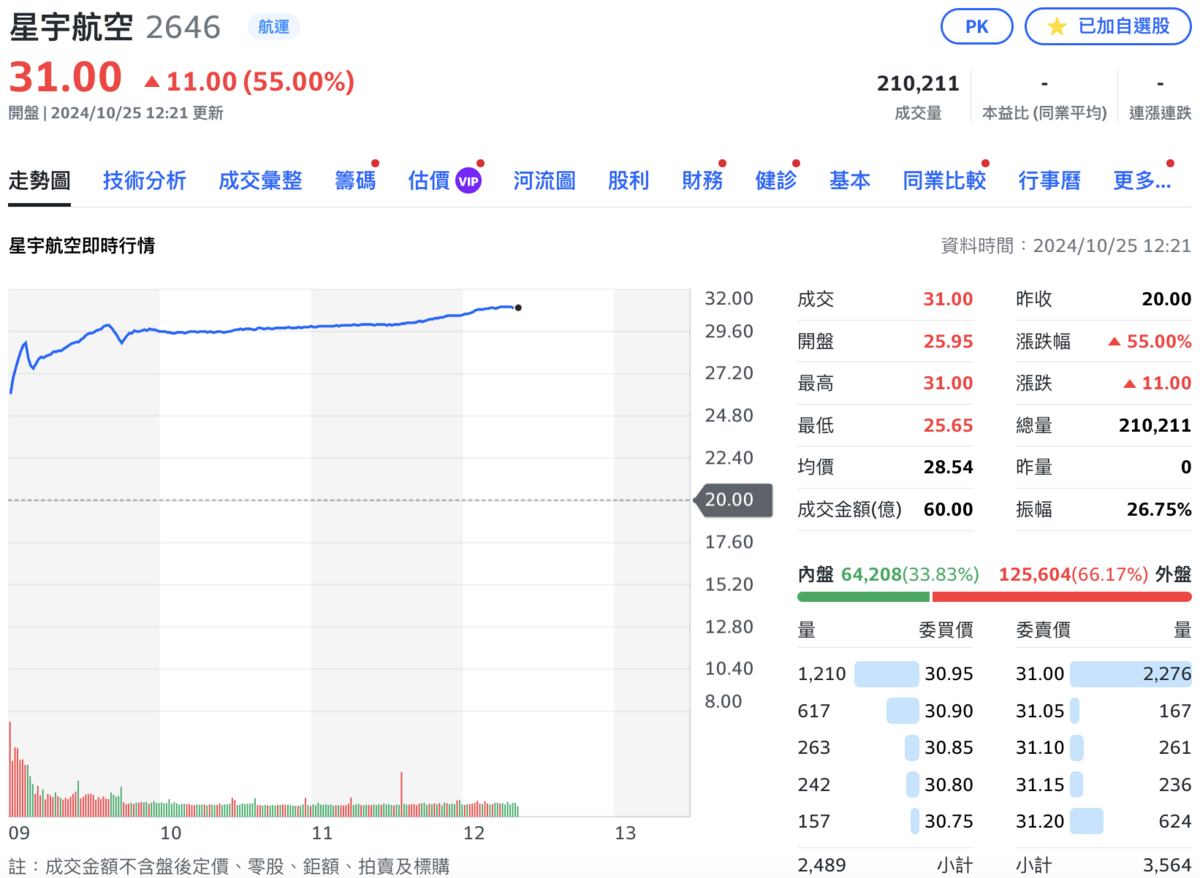Click the ask volume 2,276 bar

coord(1131,674)
